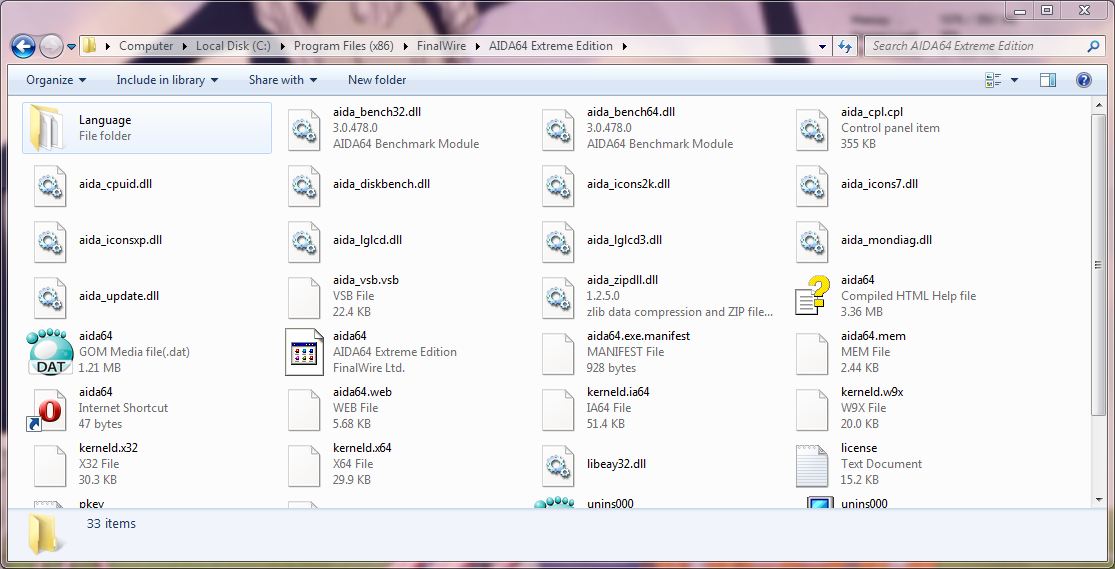1115x569 pixels.
Task: Click AIDA64 Extreme Edition breadcrumb segment
Action: [x=550, y=46]
